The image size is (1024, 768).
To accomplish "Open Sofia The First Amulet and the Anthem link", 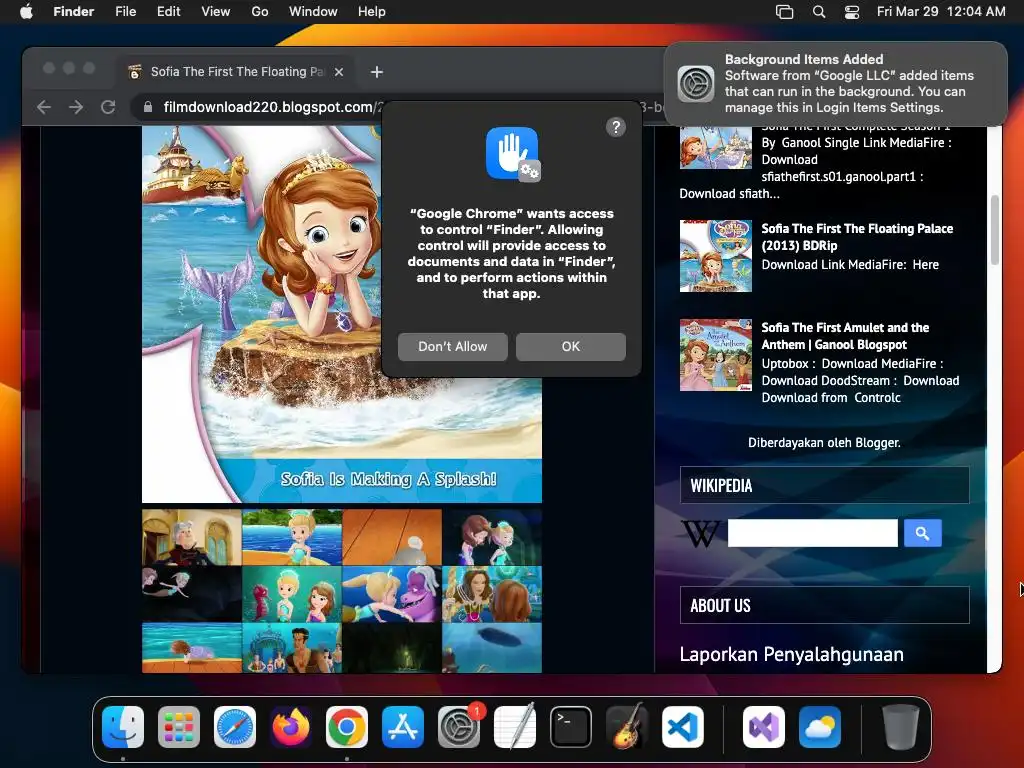I will (845, 336).
